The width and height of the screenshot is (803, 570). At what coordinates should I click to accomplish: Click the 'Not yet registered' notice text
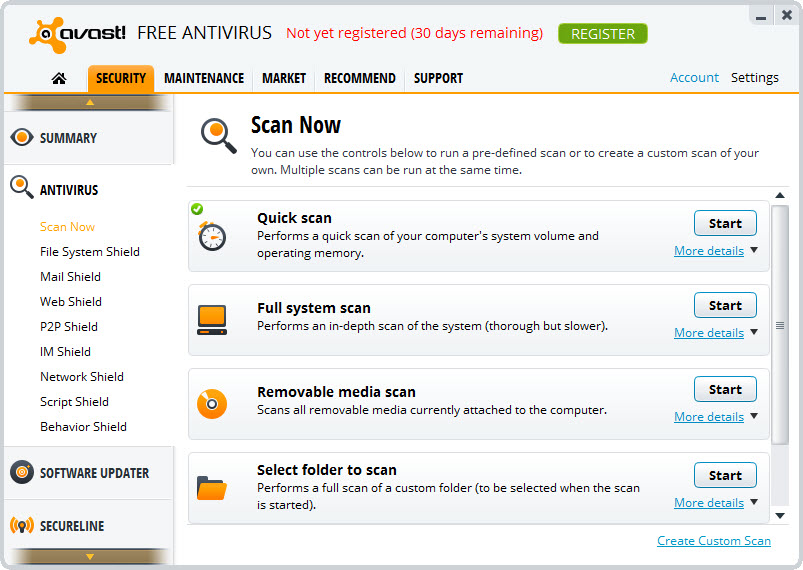(414, 33)
